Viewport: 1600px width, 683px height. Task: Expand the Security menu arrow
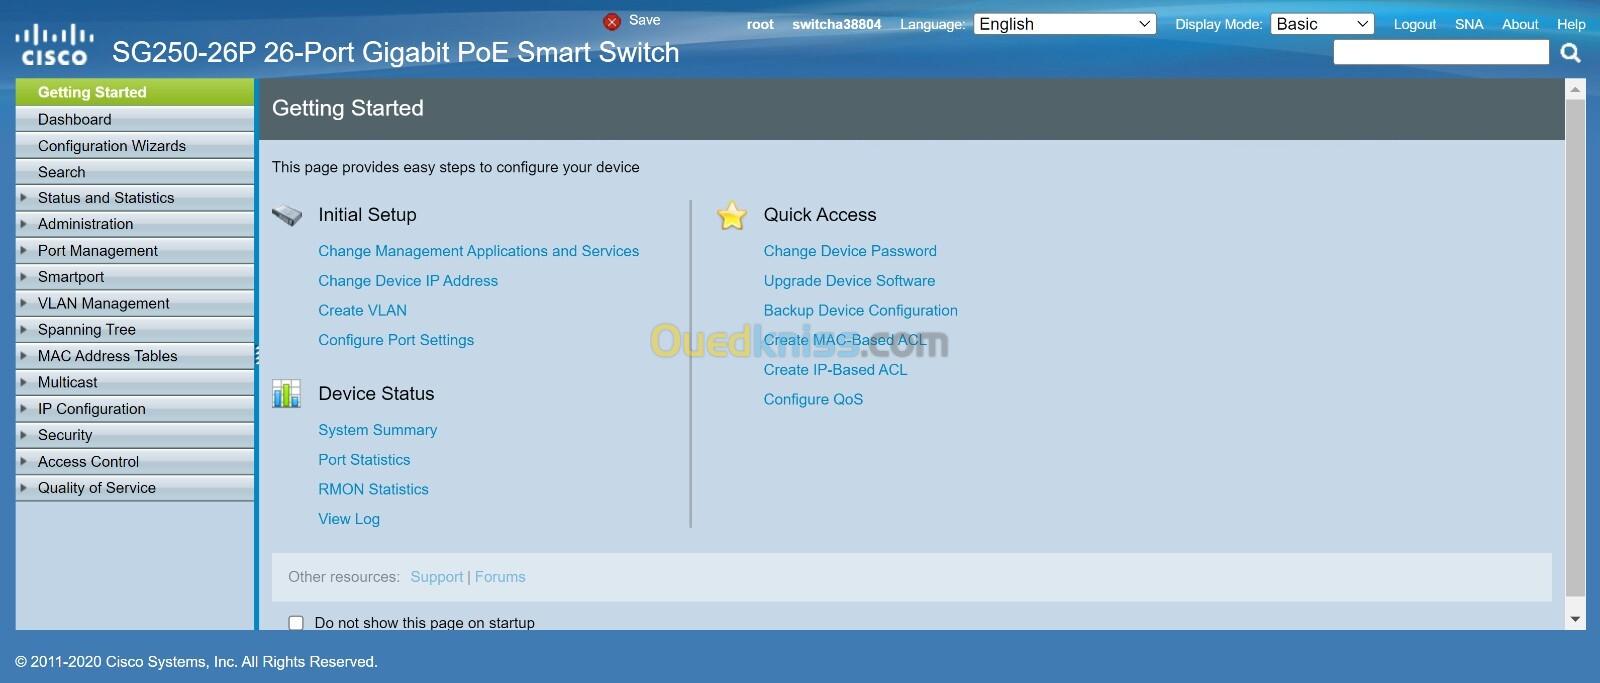[24, 435]
